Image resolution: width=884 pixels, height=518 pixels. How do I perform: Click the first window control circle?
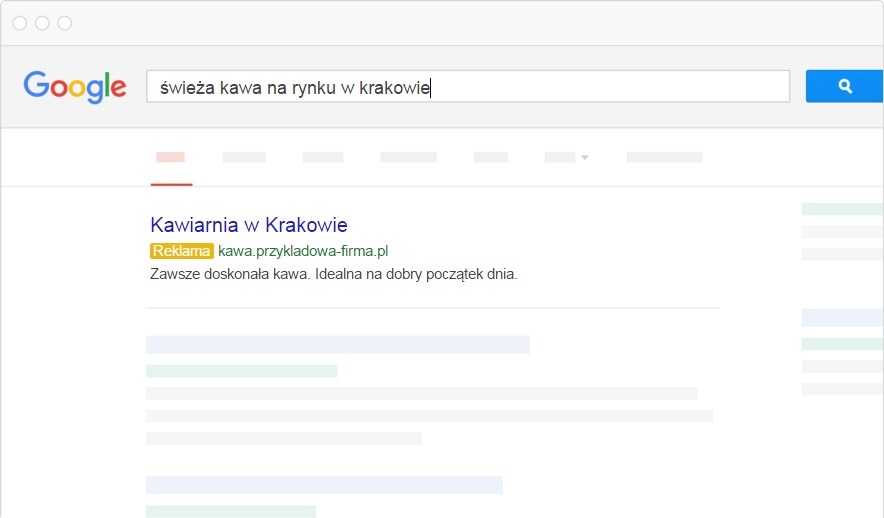coord(20,23)
